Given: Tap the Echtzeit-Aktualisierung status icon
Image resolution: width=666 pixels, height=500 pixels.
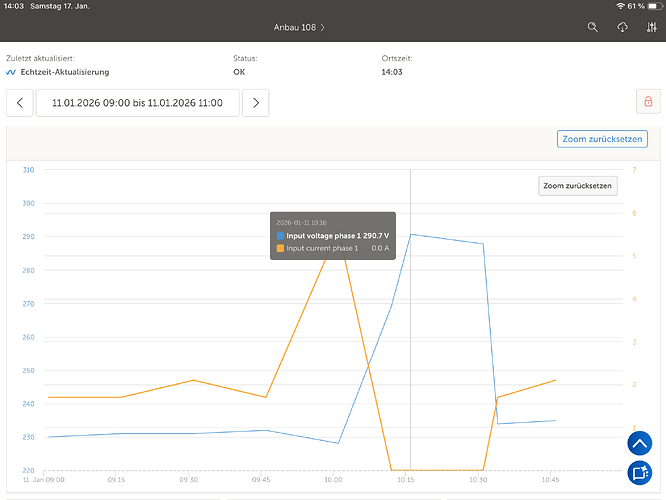Looking at the screenshot, I should pyautogui.click(x=11, y=73).
